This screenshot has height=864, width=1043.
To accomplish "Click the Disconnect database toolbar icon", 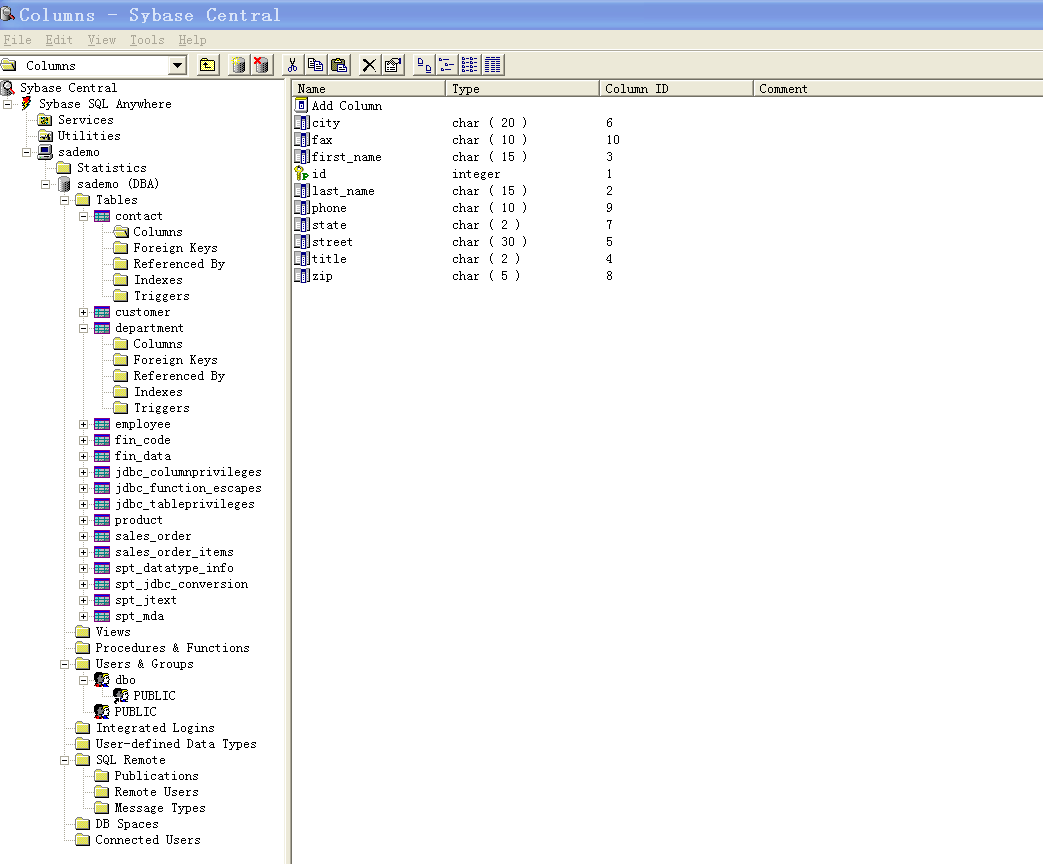I will point(261,65).
